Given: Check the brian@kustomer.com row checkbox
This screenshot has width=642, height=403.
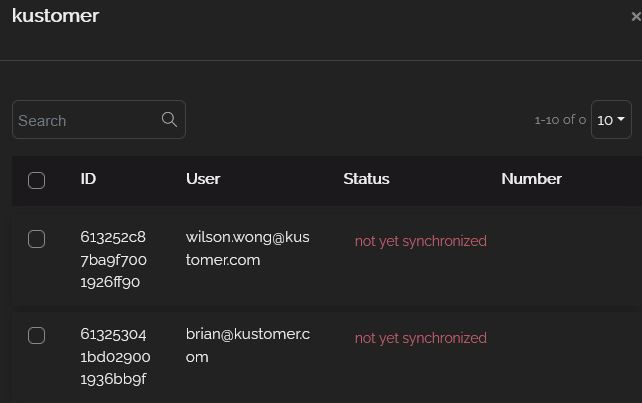Looking at the screenshot, I should tap(36, 335).
